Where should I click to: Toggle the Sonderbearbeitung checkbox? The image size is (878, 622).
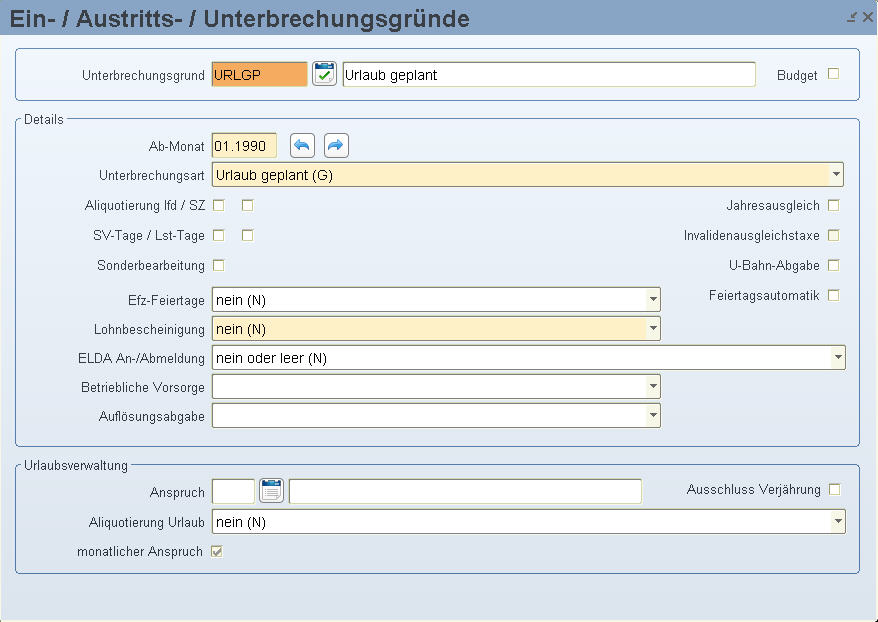click(x=219, y=265)
